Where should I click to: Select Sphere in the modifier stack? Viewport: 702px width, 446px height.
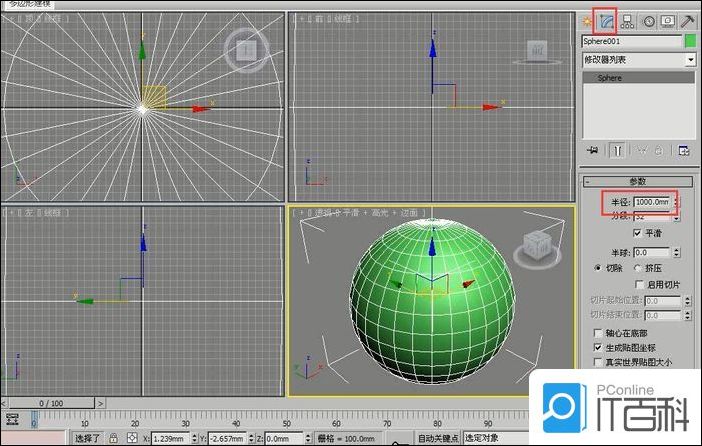[610, 77]
